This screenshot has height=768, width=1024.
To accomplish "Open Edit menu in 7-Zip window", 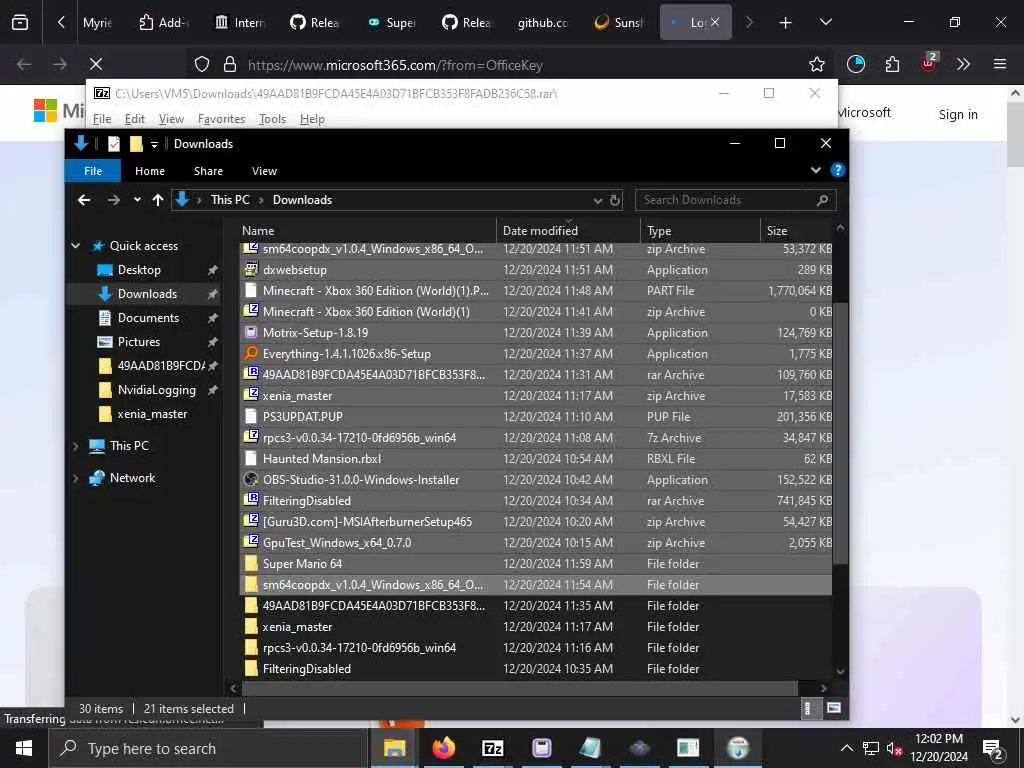I will pos(135,119).
